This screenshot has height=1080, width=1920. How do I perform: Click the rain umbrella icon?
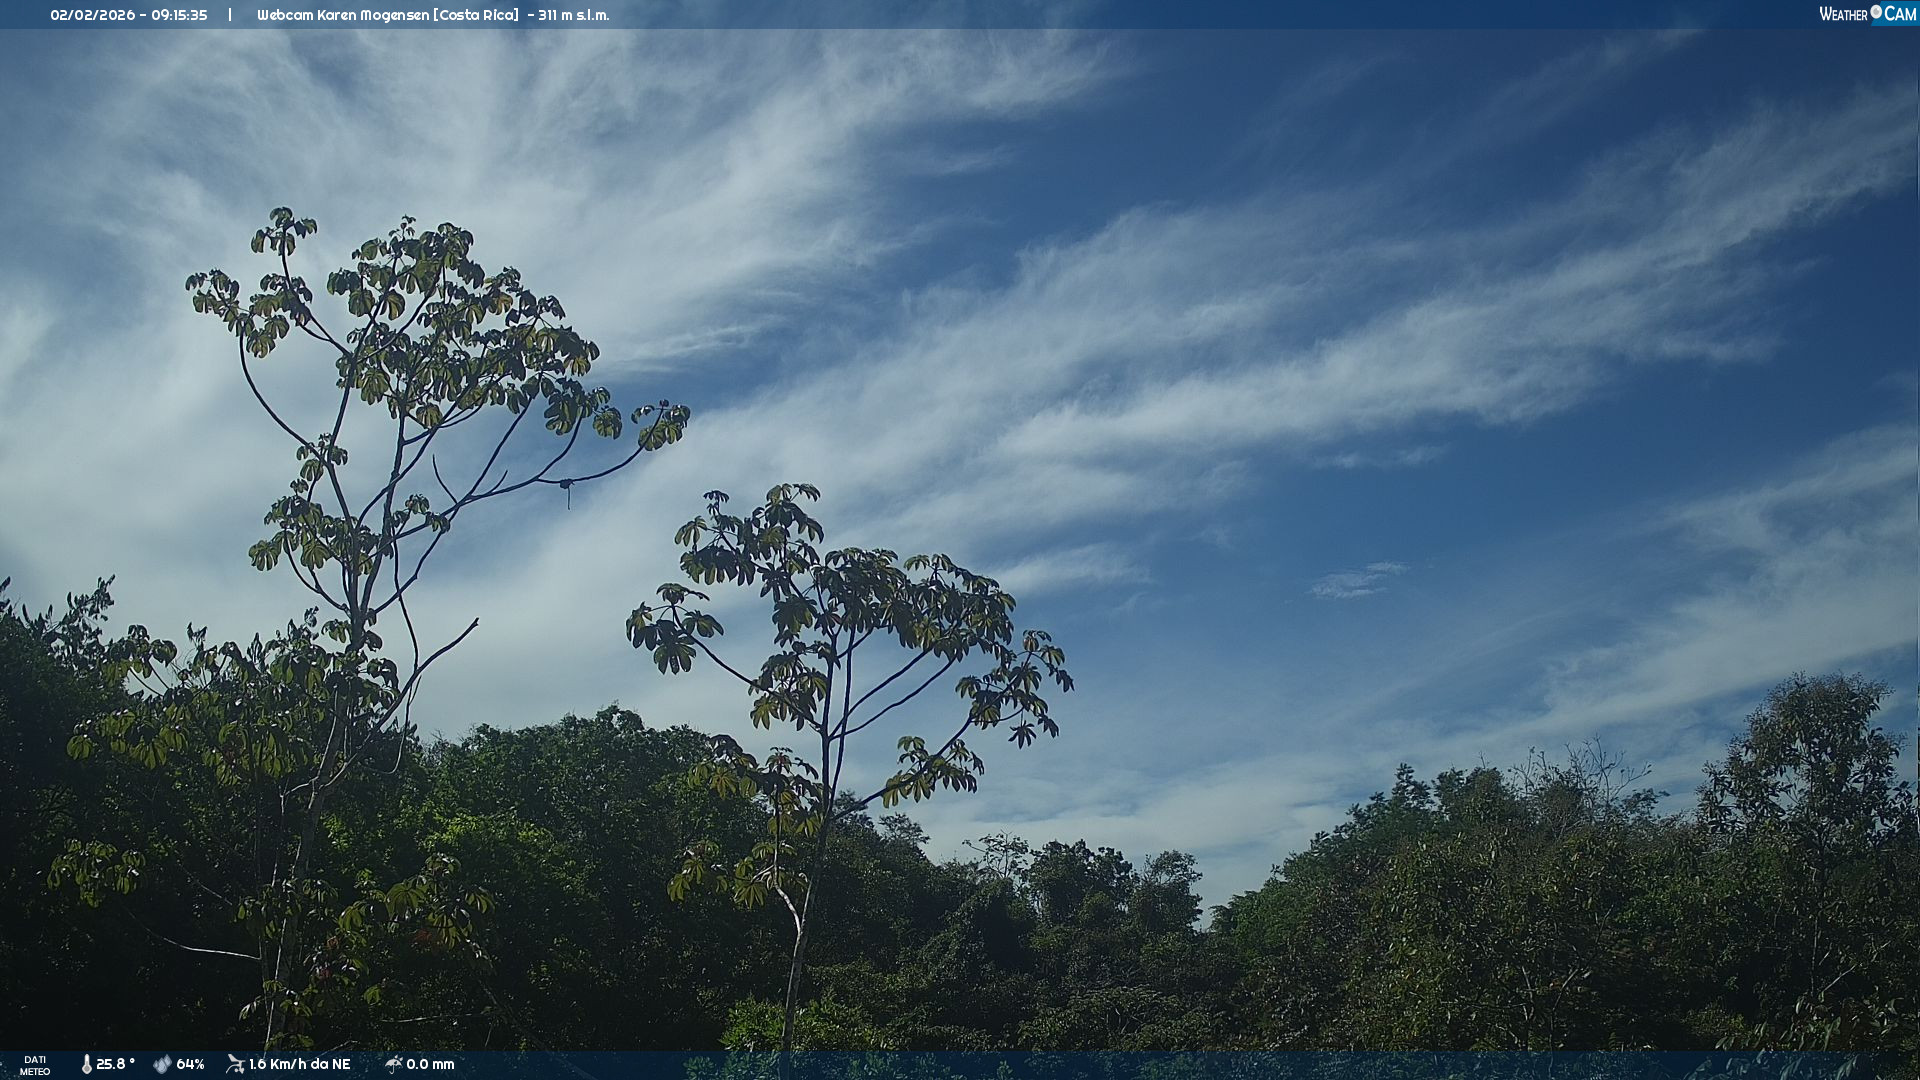tap(393, 1064)
